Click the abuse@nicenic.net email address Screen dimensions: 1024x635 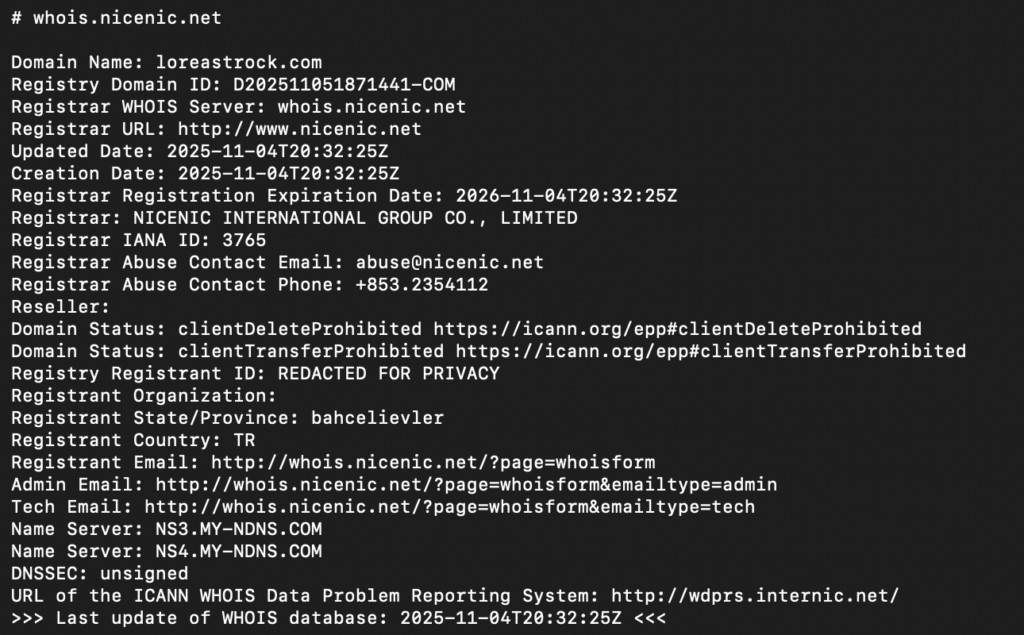coord(449,262)
